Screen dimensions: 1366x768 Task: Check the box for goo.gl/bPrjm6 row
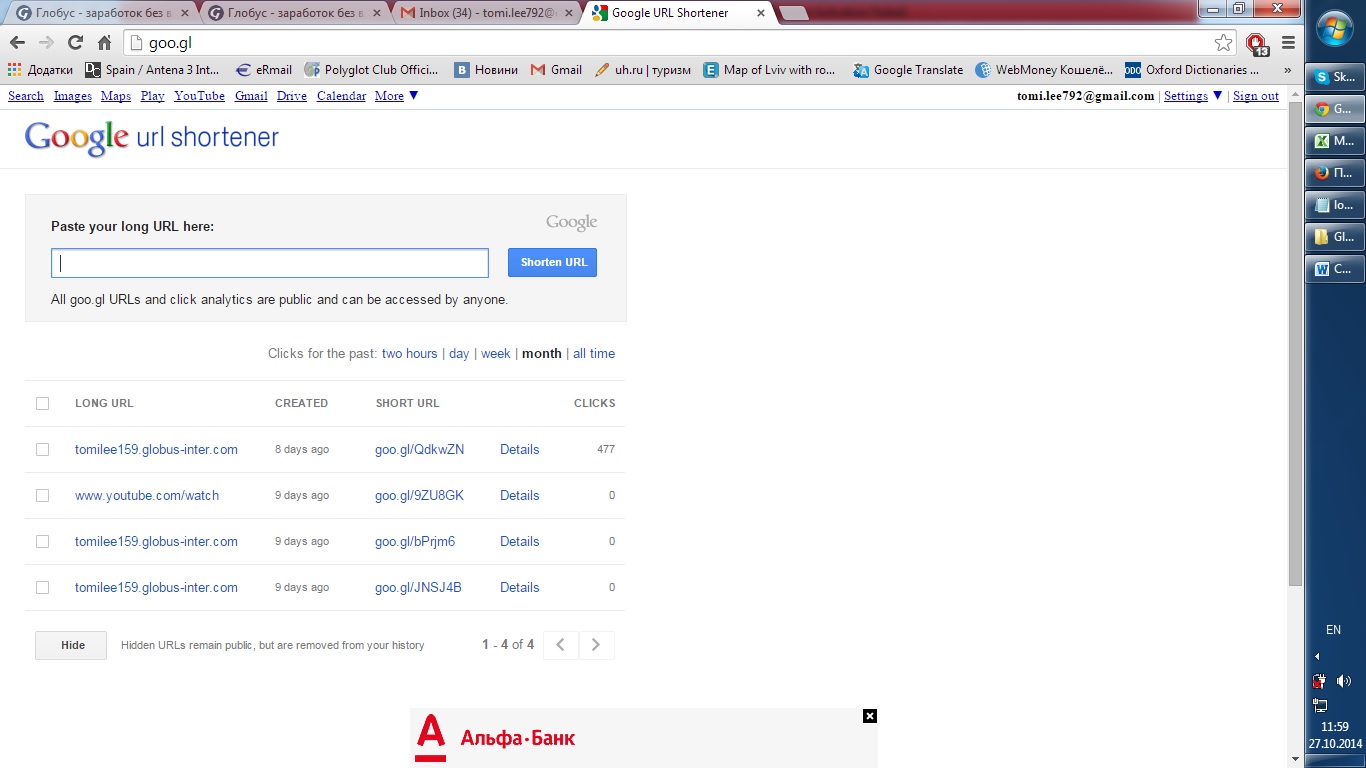(42, 541)
